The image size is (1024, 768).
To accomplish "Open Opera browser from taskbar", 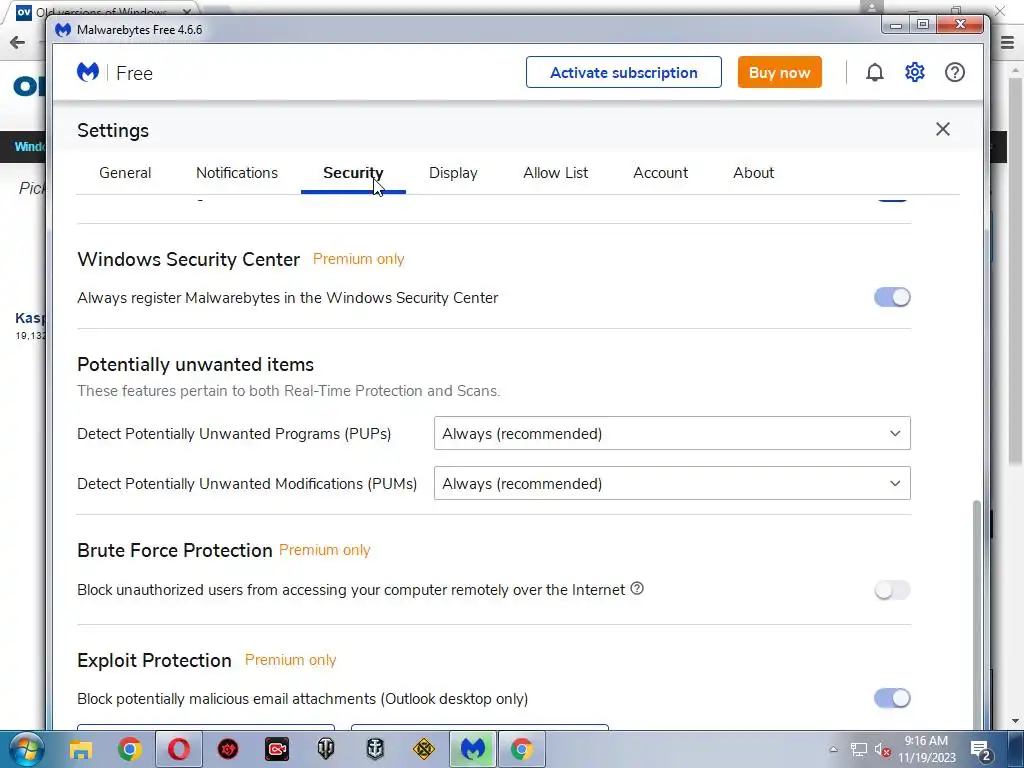I will [x=178, y=749].
